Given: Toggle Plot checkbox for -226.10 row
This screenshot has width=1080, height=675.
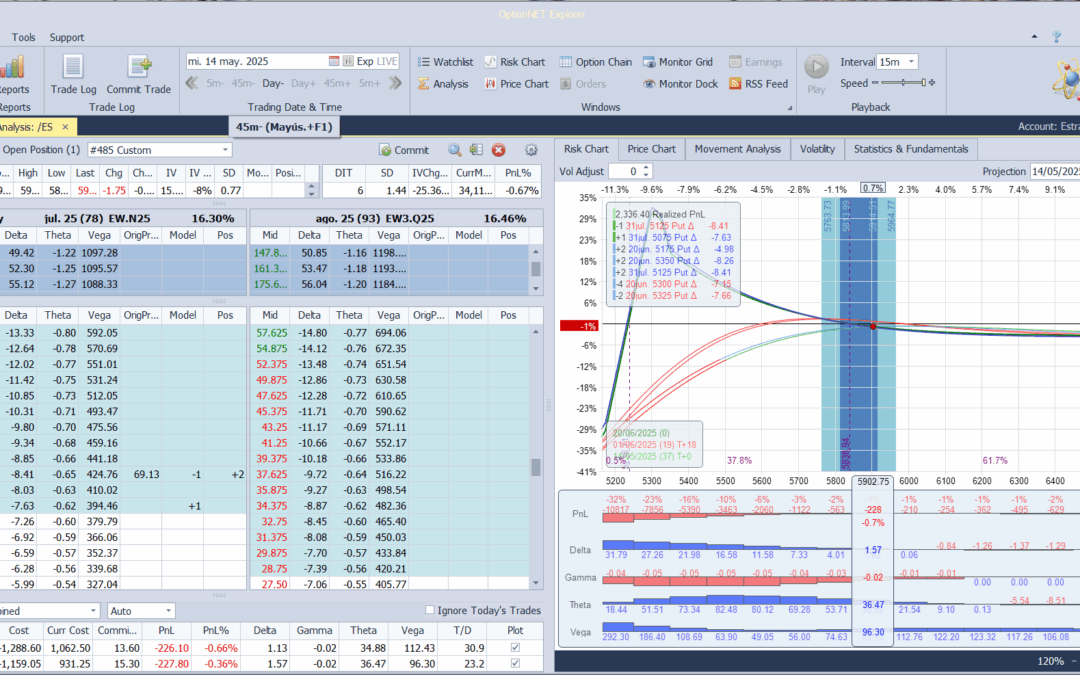Looking at the screenshot, I should pyautogui.click(x=515, y=647).
